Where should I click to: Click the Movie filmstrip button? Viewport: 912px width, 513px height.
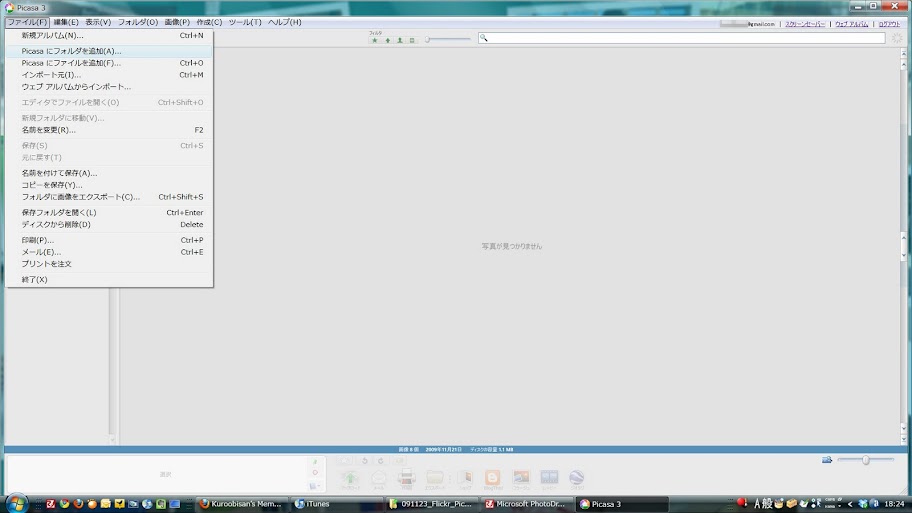click(x=549, y=479)
